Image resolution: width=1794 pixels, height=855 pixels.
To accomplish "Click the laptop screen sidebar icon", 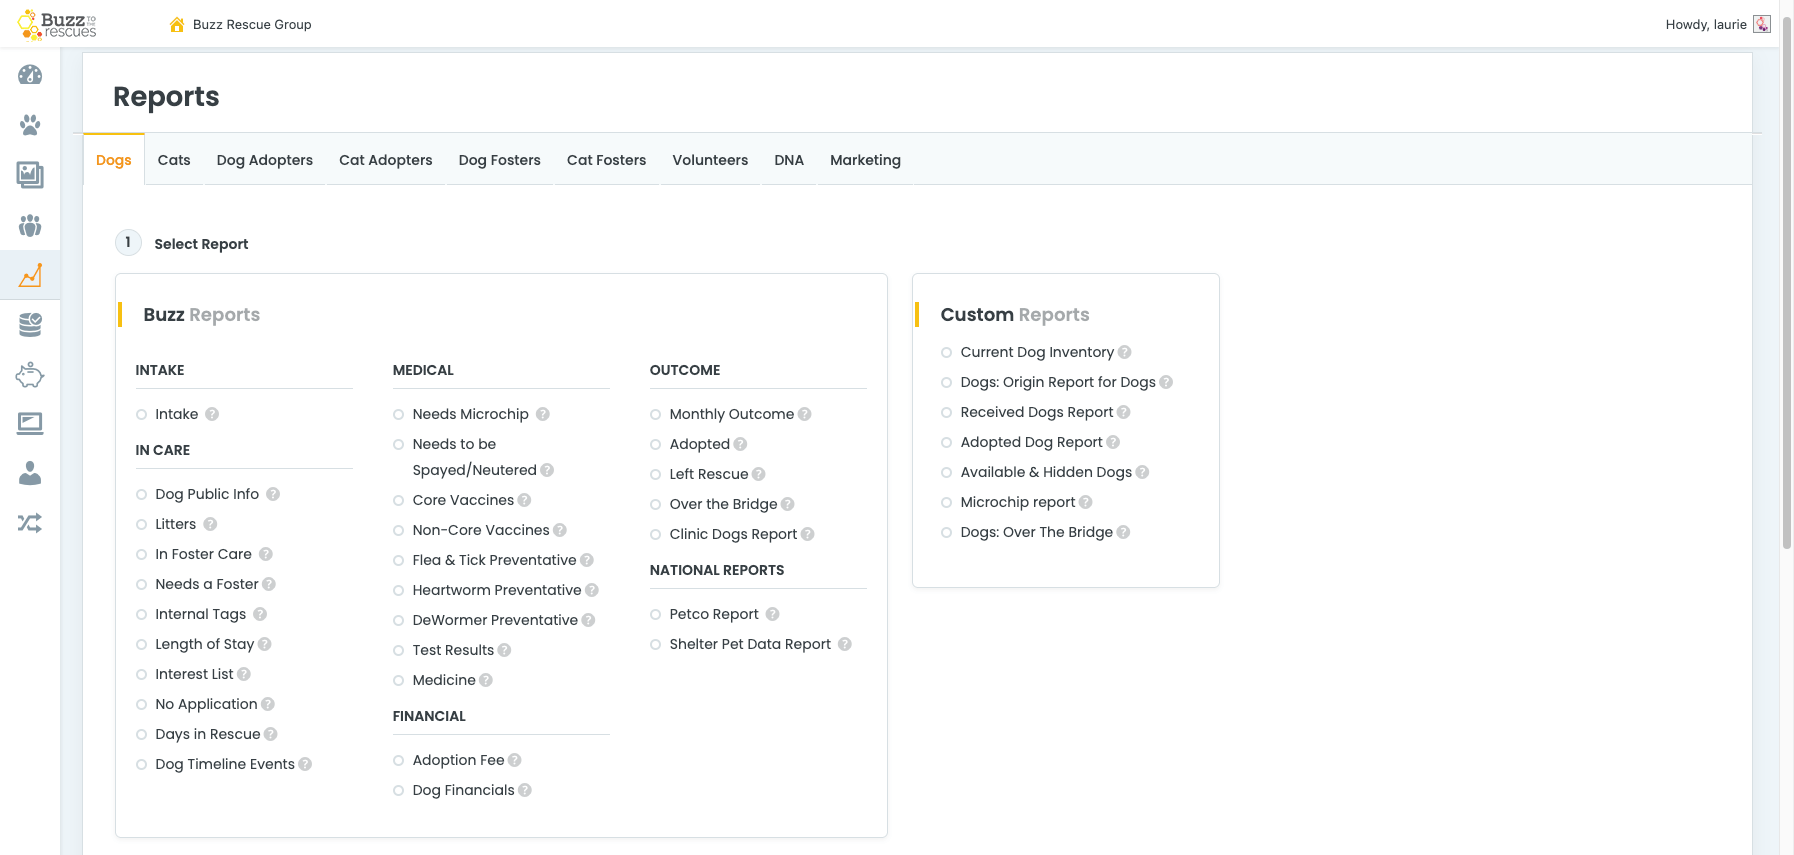I will 30,424.
